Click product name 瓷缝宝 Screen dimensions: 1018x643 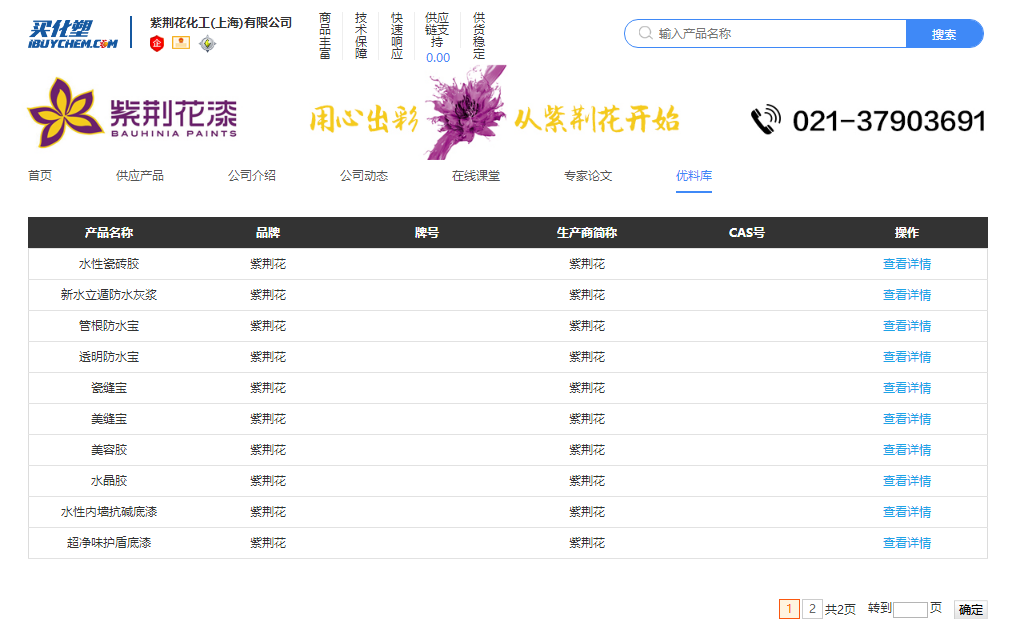[x=109, y=388]
